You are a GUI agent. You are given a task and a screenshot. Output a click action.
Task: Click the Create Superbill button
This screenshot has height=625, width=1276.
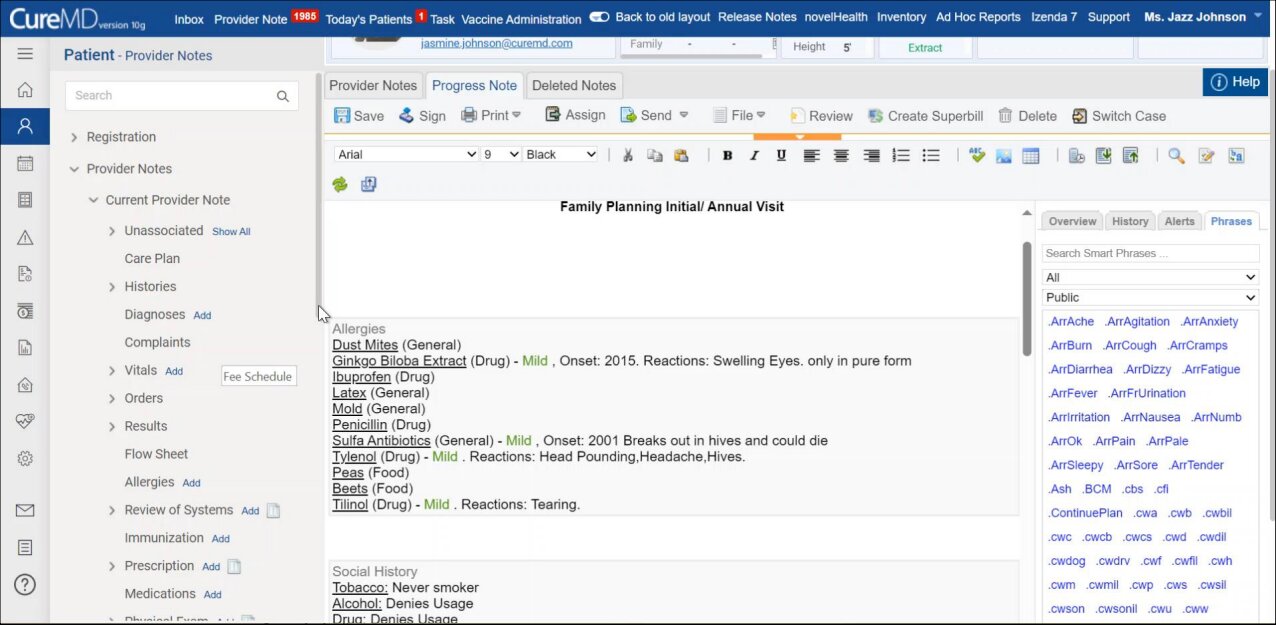[x=925, y=116]
